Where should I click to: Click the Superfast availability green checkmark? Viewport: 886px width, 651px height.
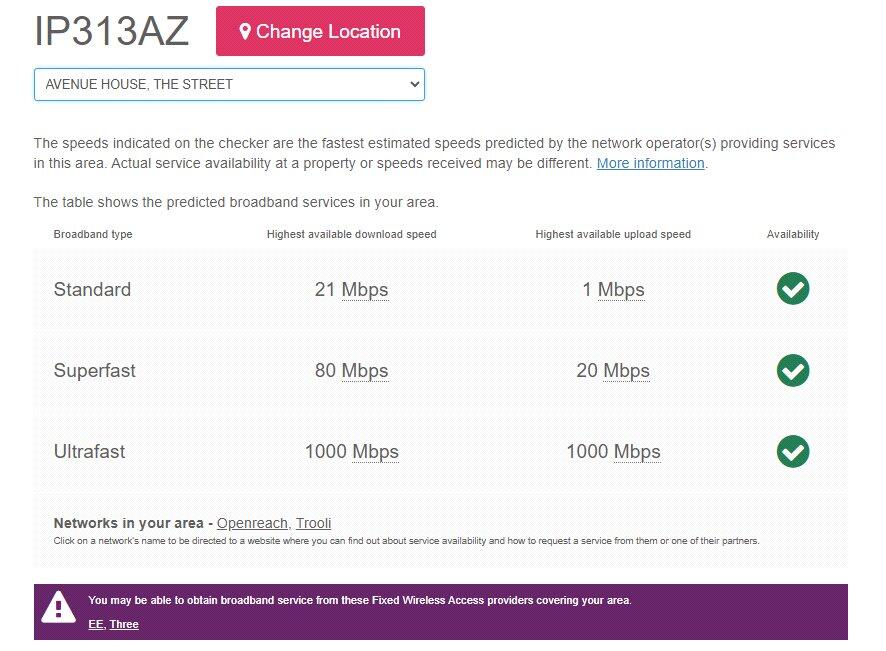tap(792, 371)
